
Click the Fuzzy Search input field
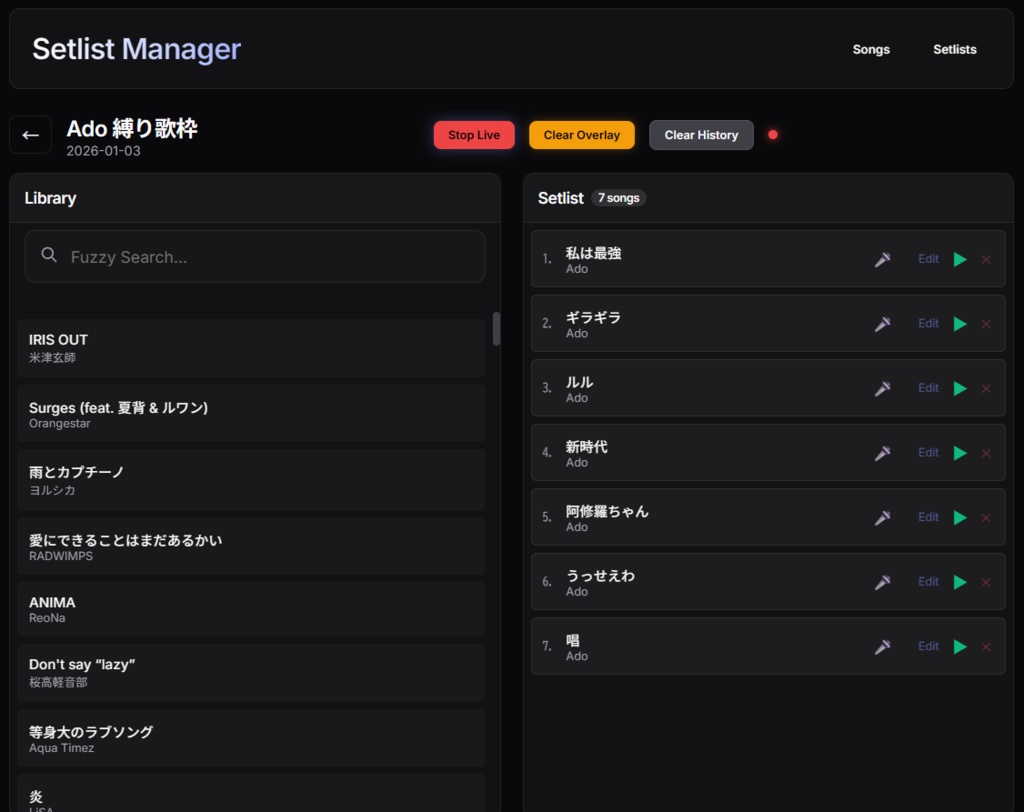pyautogui.click(x=255, y=256)
